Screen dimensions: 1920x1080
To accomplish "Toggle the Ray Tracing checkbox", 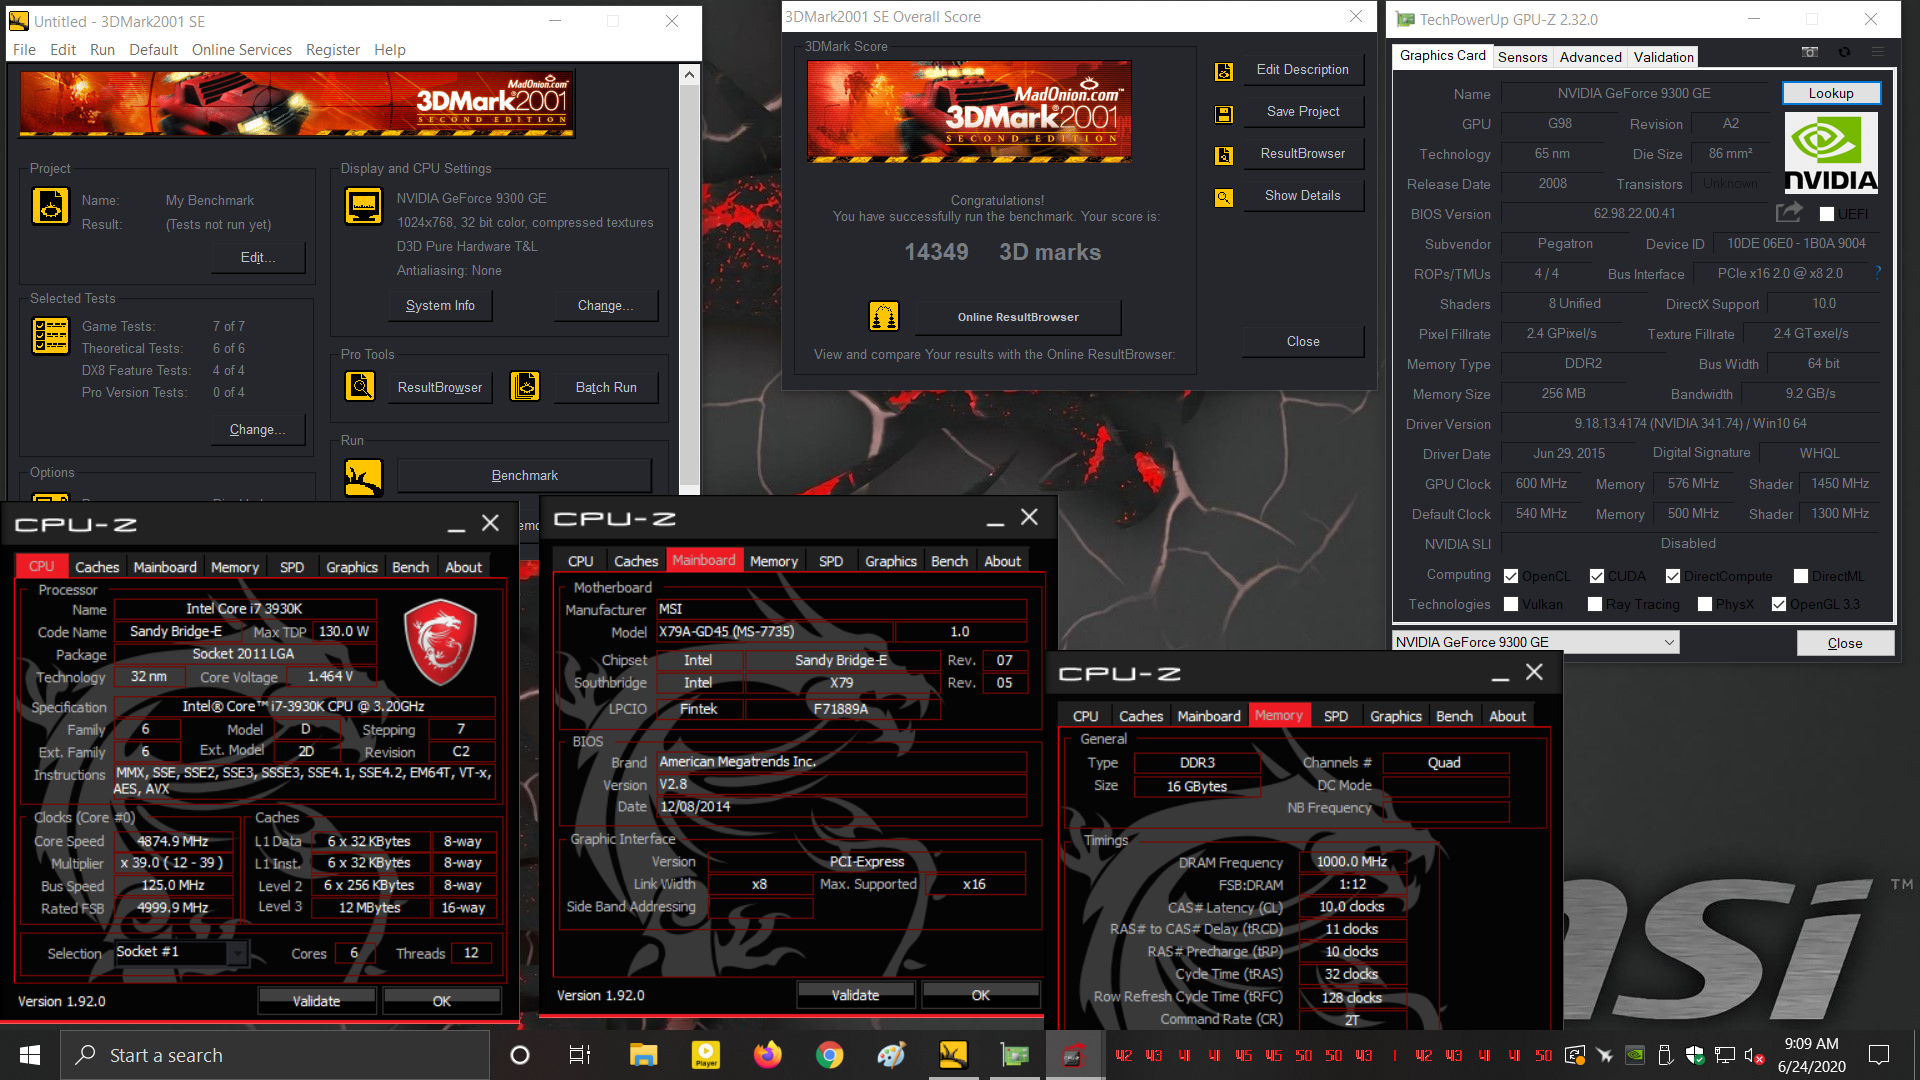I will pyautogui.click(x=1595, y=604).
